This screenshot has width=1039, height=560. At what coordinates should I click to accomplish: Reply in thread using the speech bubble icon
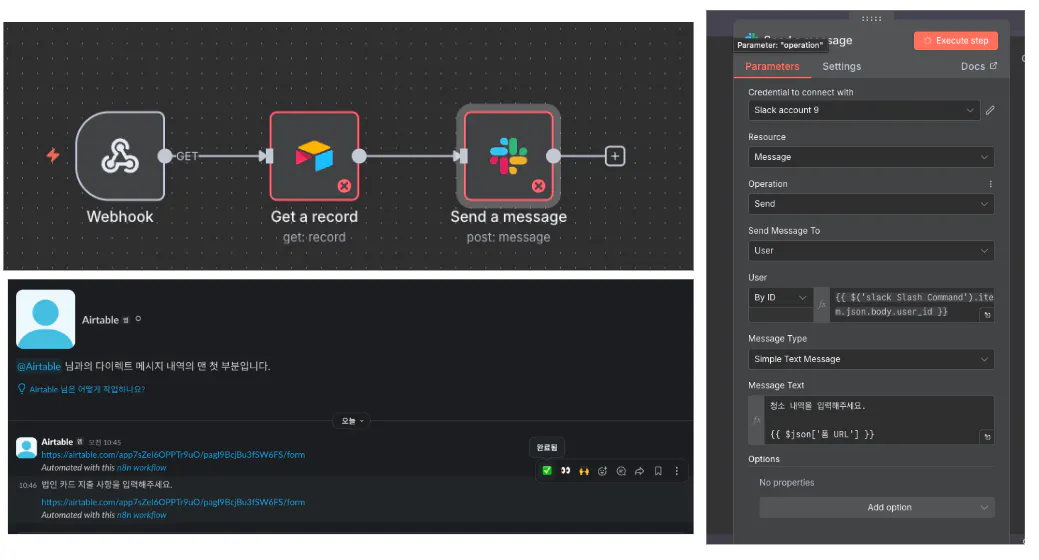tap(621, 471)
